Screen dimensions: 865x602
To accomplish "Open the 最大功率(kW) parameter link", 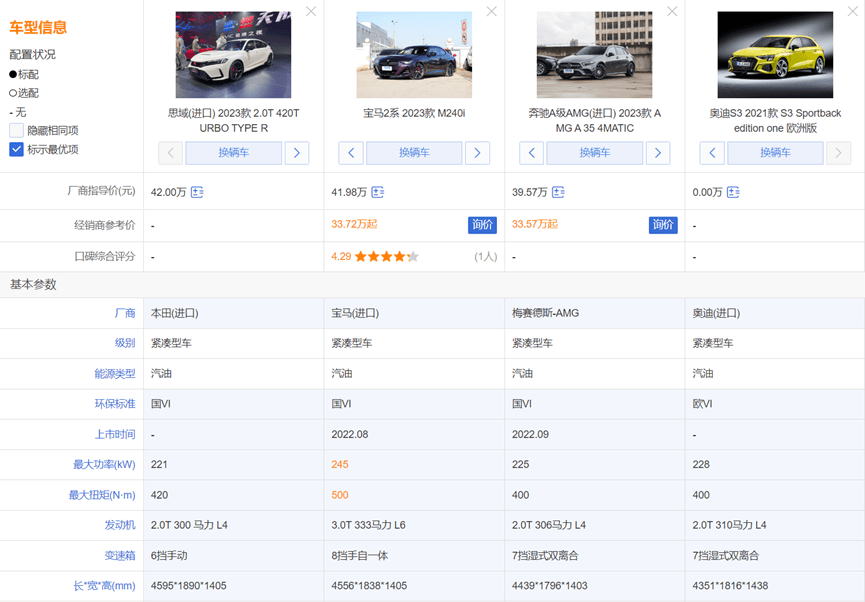I will [104, 464].
